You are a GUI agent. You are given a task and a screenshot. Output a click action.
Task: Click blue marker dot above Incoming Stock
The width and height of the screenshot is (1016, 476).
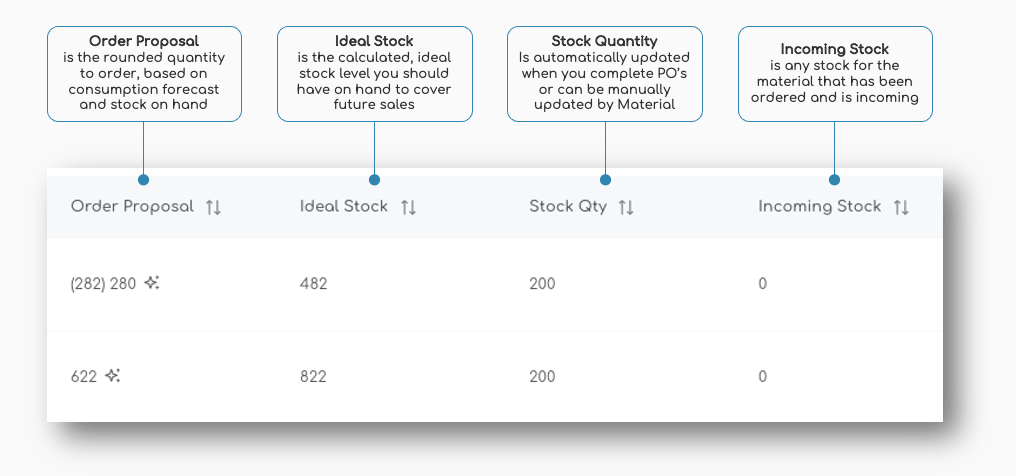(x=835, y=180)
